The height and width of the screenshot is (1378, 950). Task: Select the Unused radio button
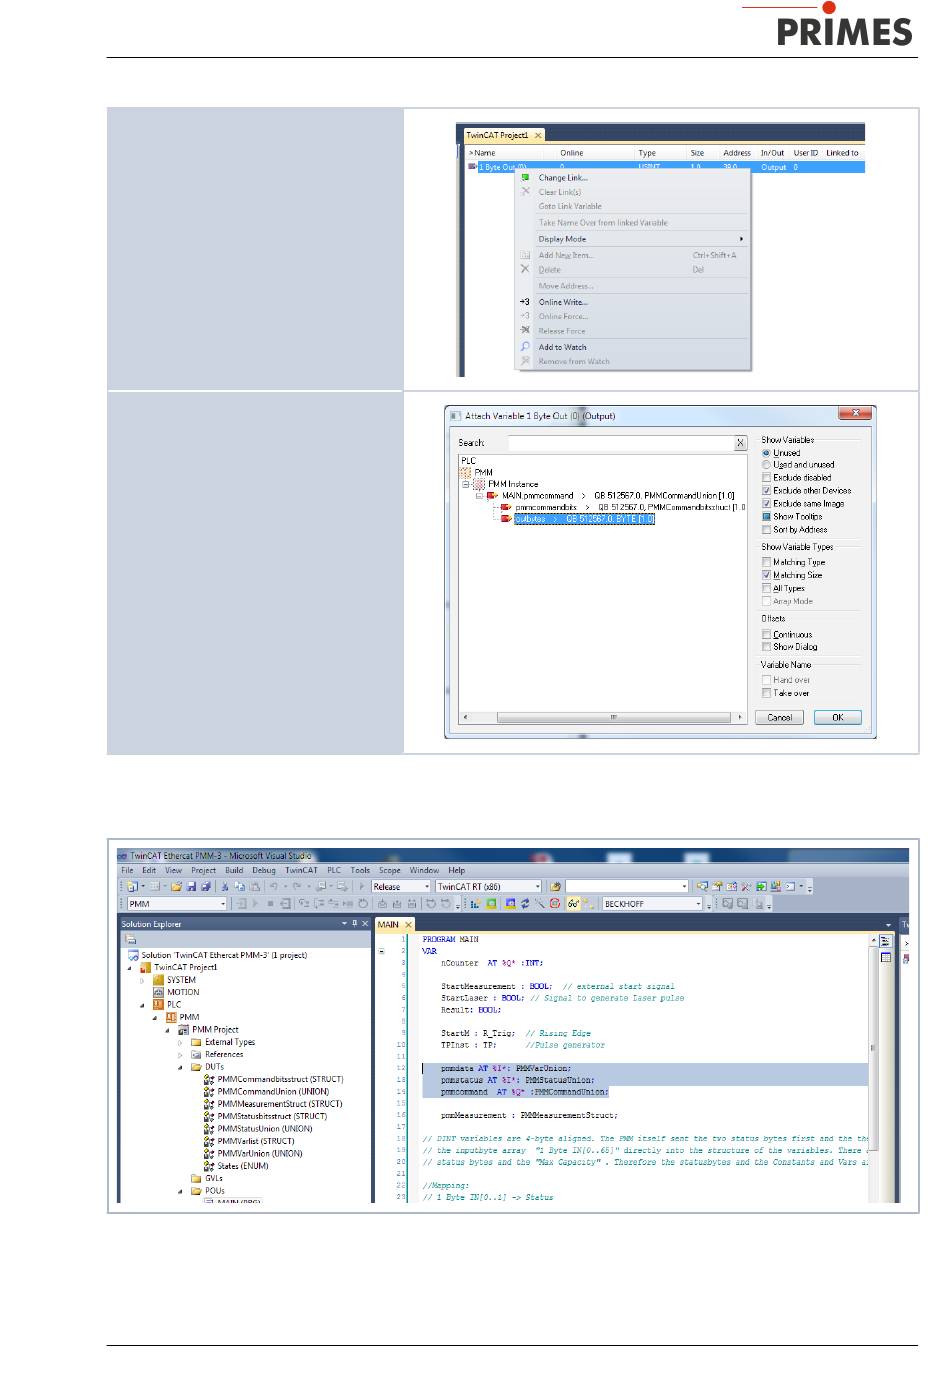point(767,453)
